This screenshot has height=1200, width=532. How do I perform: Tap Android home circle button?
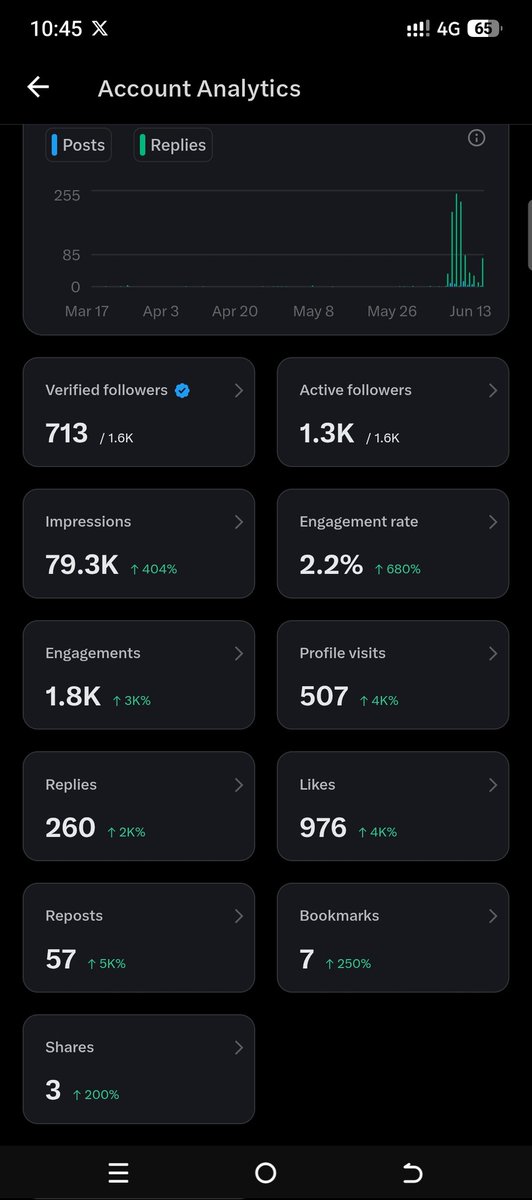266,1173
